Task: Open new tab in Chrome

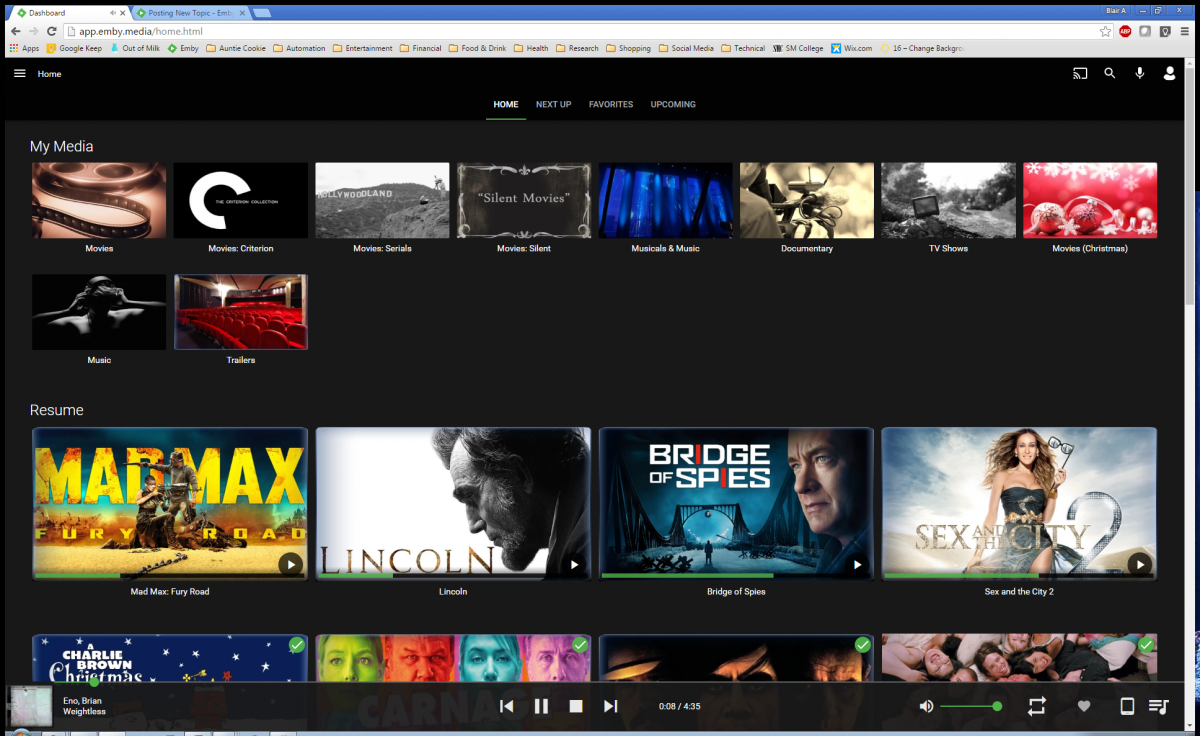Action: [x=262, y=12]
